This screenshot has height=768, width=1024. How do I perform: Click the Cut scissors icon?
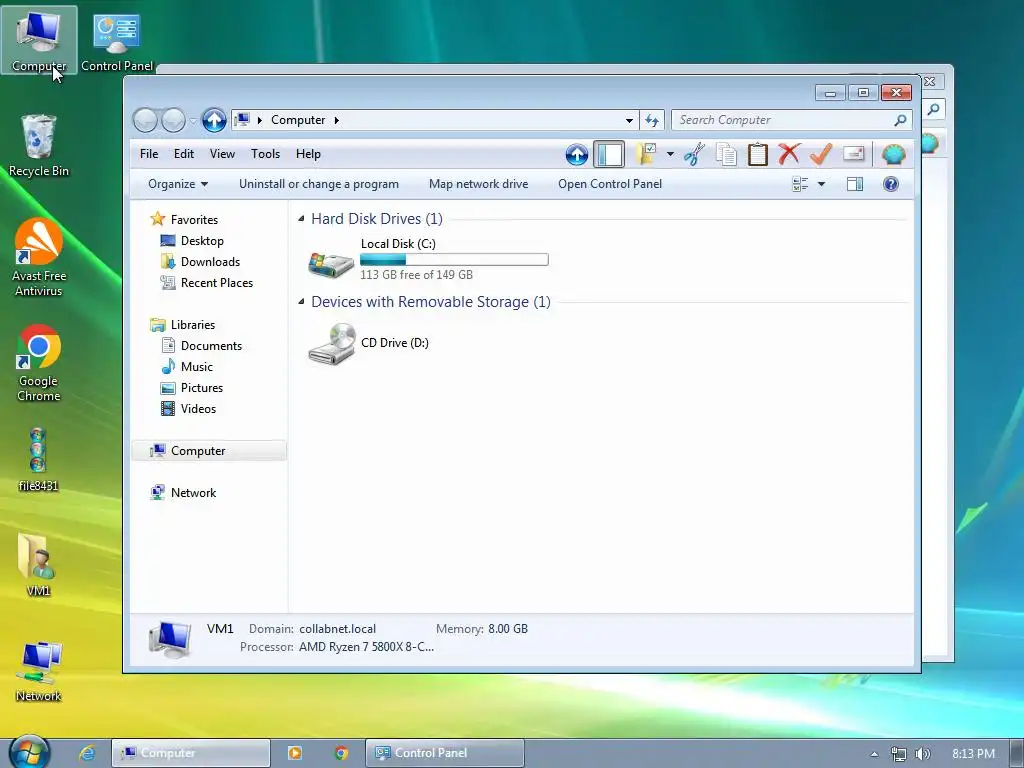tap(694, 155)
